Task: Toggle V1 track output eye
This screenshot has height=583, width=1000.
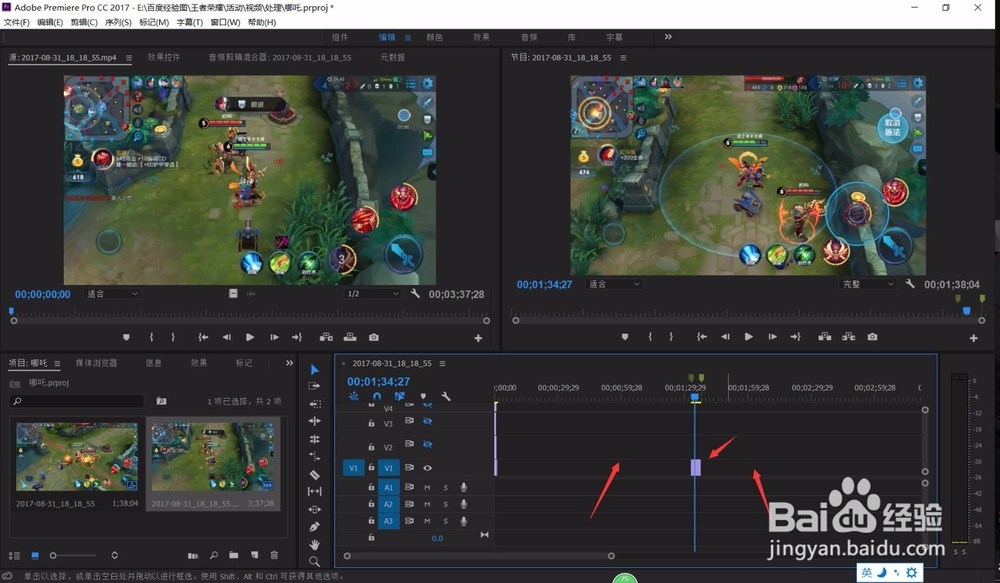Action: tap(427, 468)
